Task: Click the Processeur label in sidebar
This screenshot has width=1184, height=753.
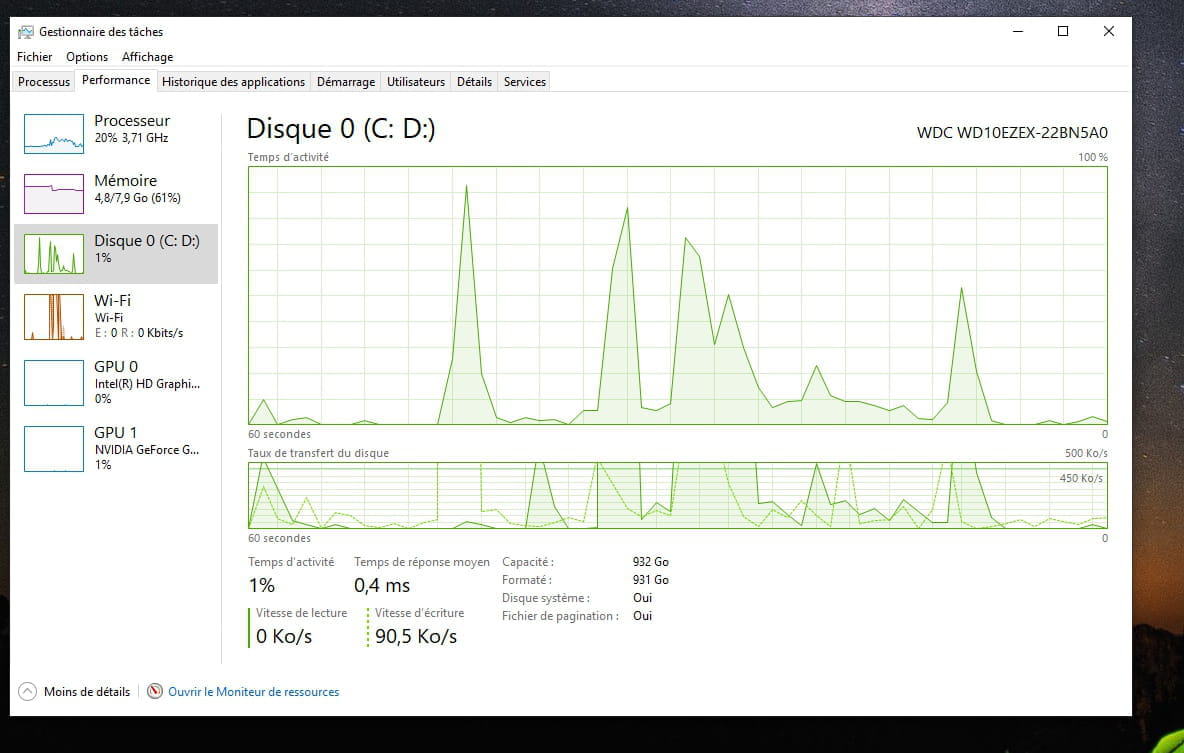Action: [132, 121]
